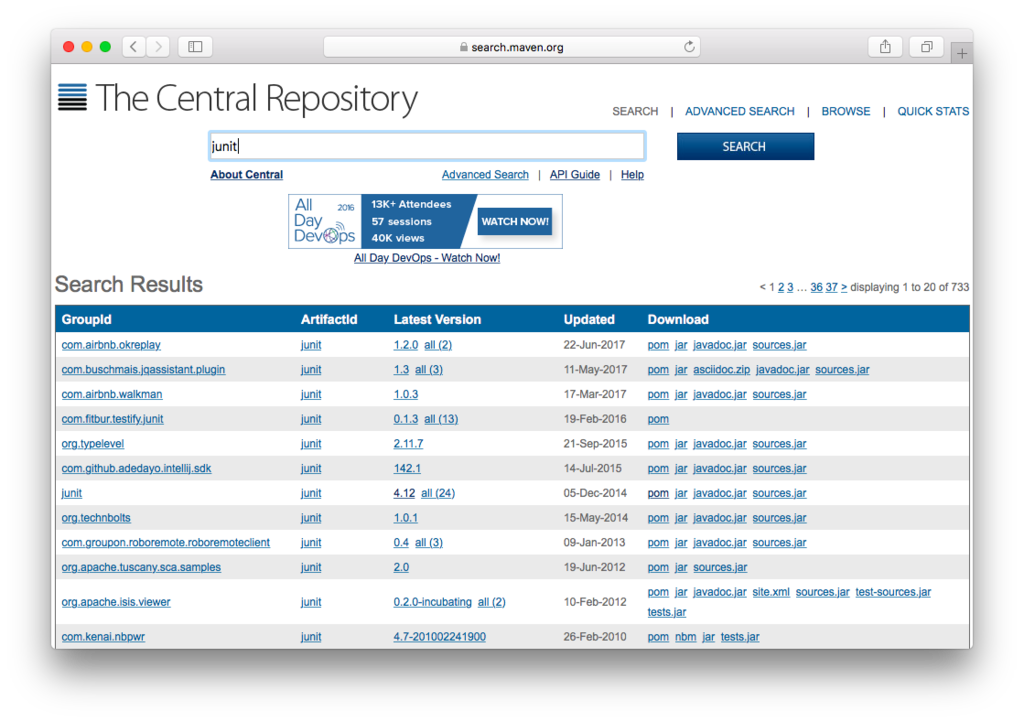Screen dimensions: 1024x722
Task: Open Advanced Search link below search box
Action: (x=485, y=174)
